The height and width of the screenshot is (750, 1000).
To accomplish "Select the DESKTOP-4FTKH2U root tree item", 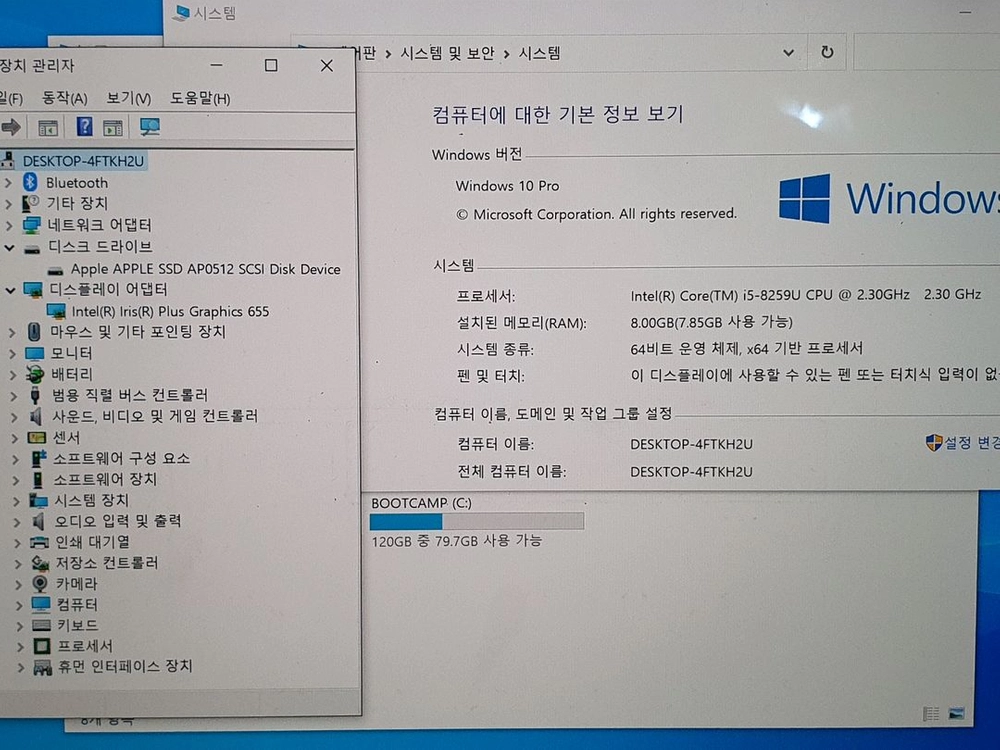I will pos(84,161).
